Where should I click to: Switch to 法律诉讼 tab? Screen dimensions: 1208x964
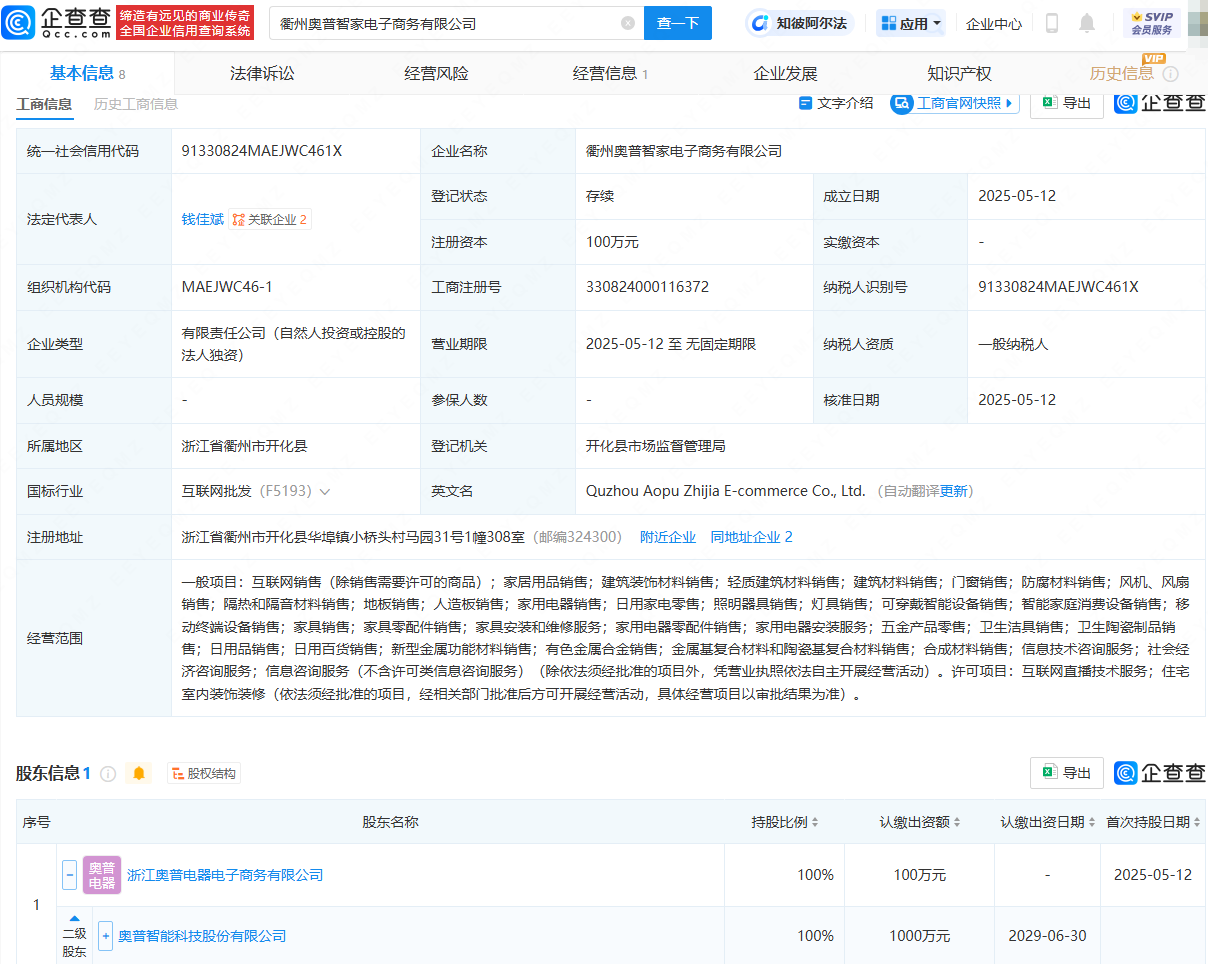[262, 74]
